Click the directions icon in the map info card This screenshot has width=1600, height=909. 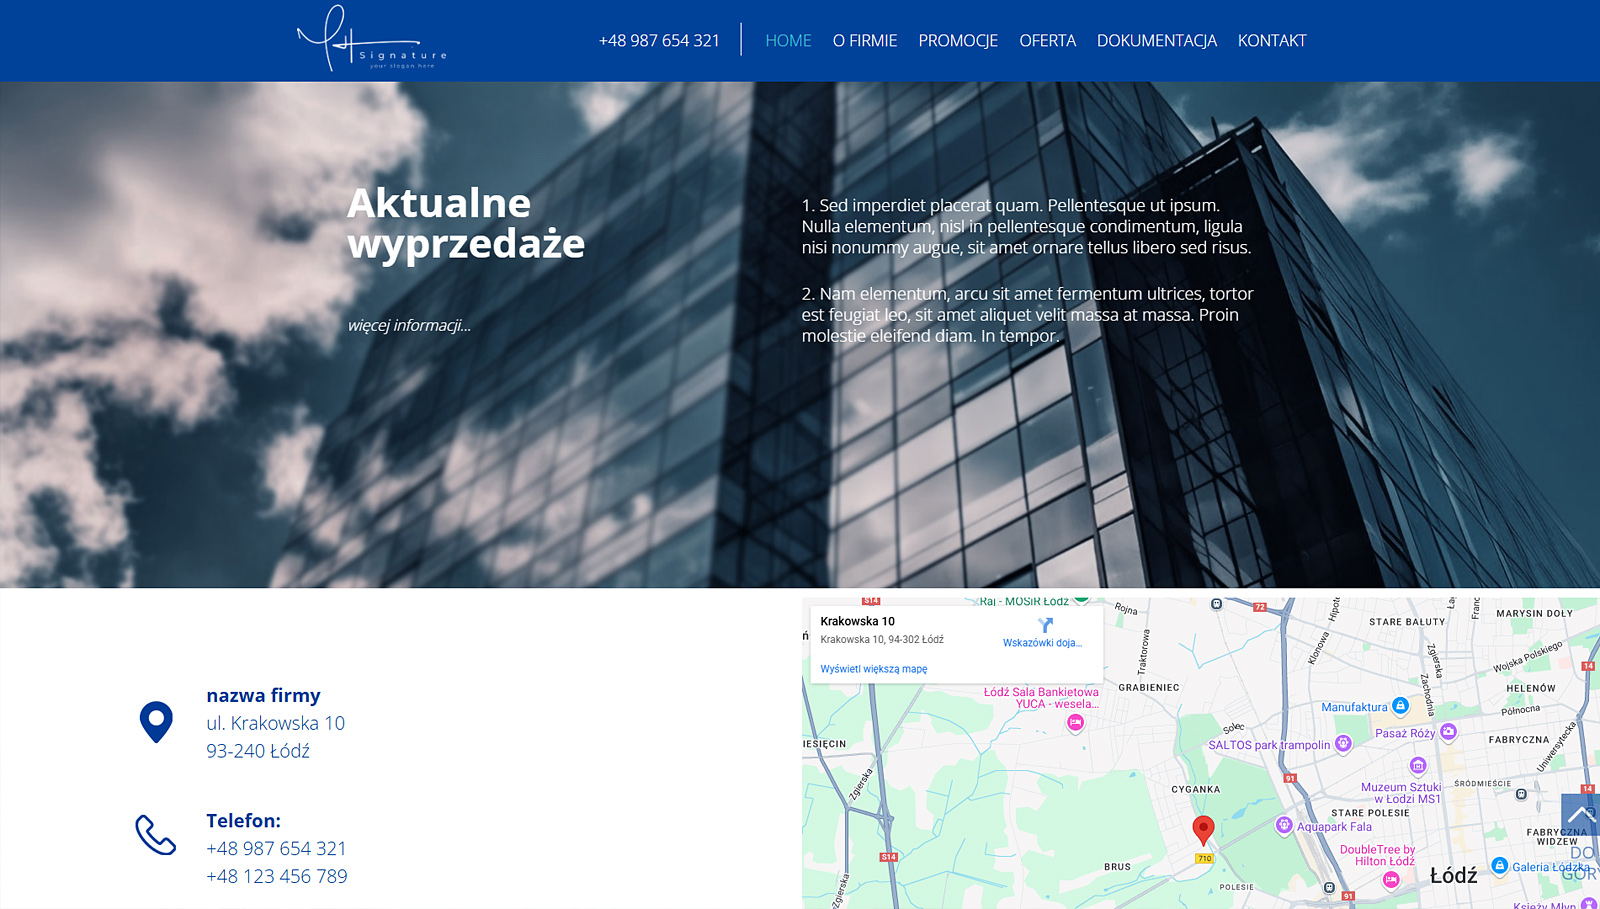[x=1045, y=625]
